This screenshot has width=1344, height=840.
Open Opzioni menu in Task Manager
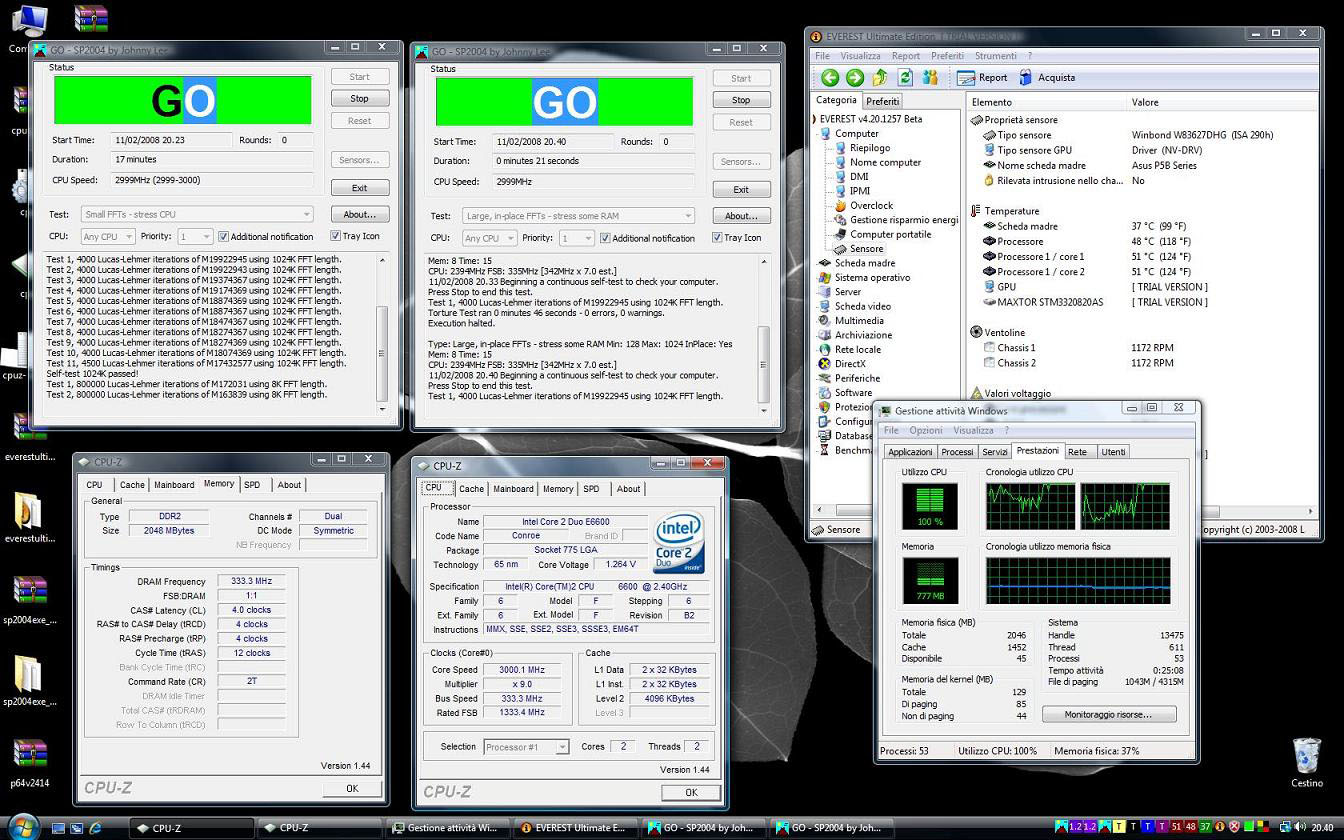click(926, 430)
